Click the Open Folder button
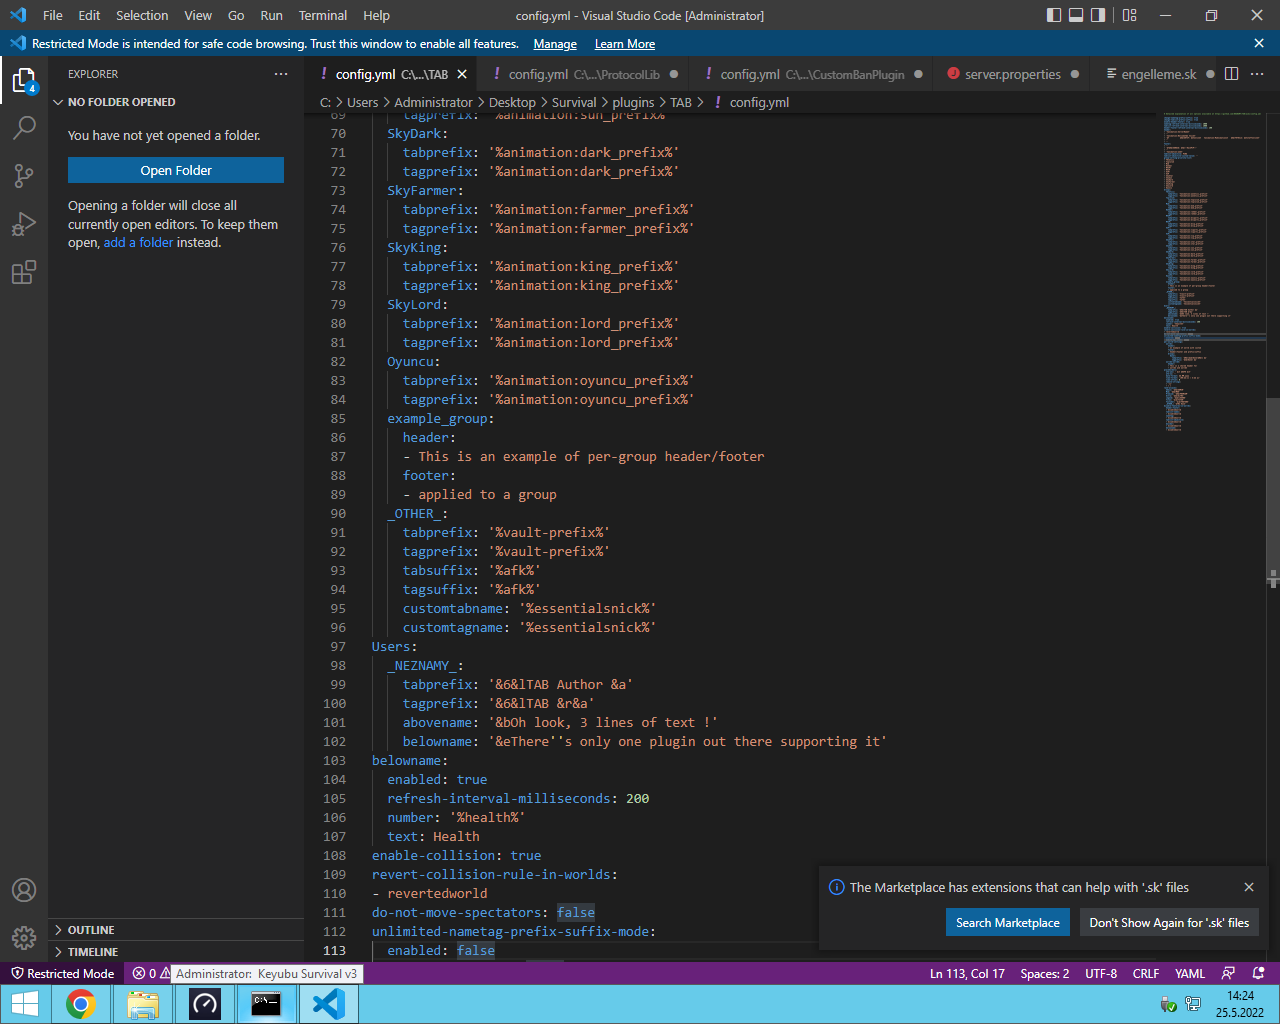The height and width of the screenshot is (1024, 1280). [x=176, y=170]
